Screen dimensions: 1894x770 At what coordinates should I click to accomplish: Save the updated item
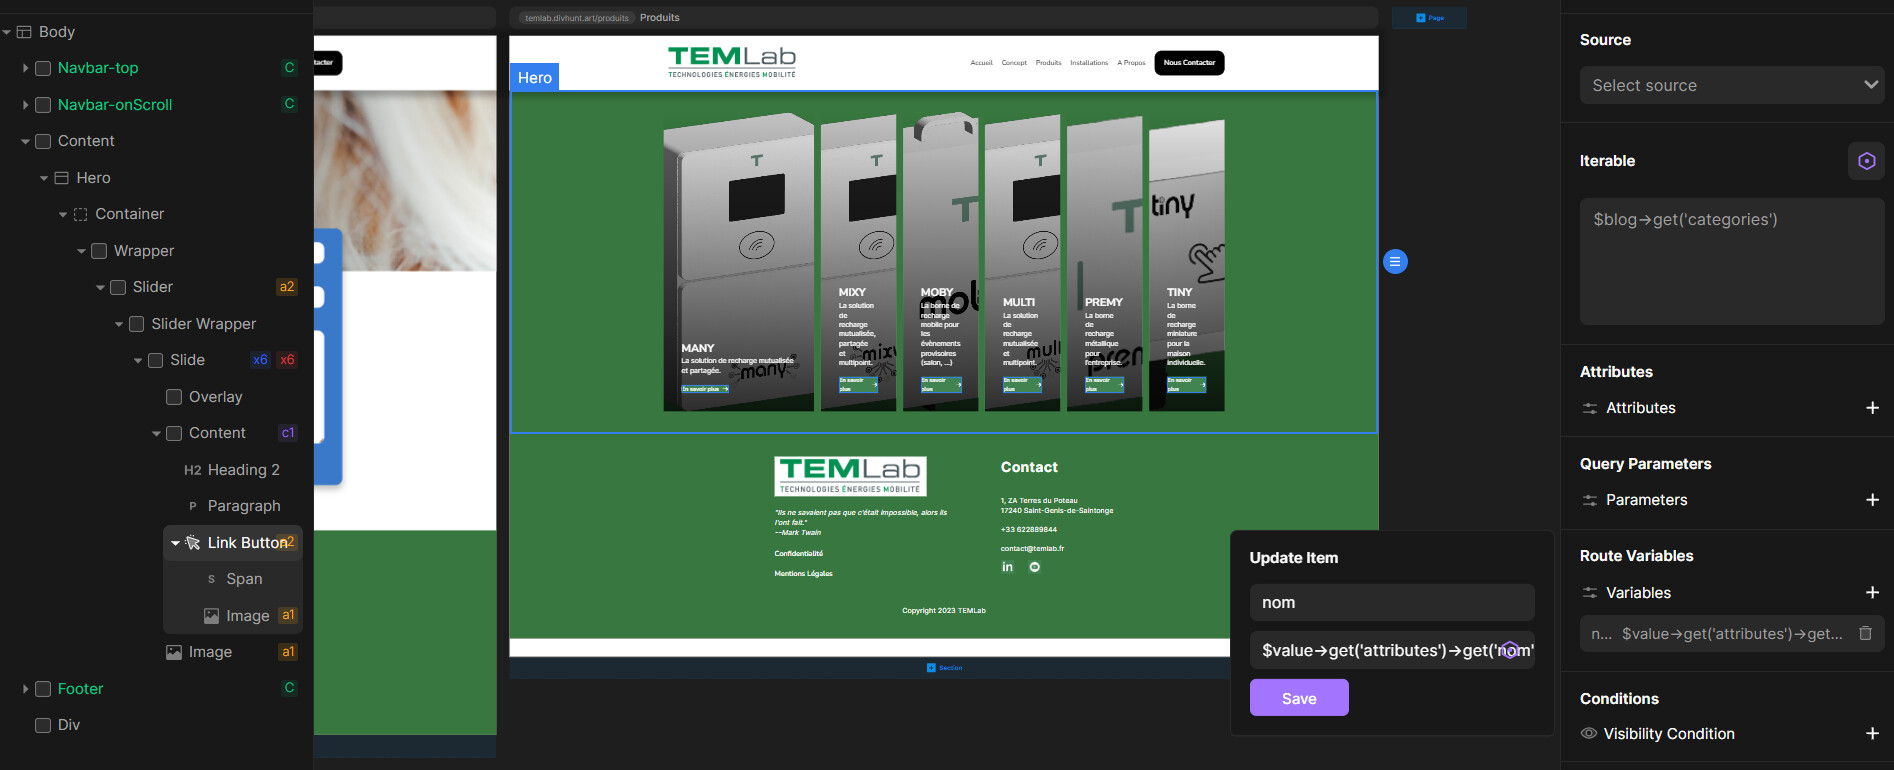[1299, 698]
